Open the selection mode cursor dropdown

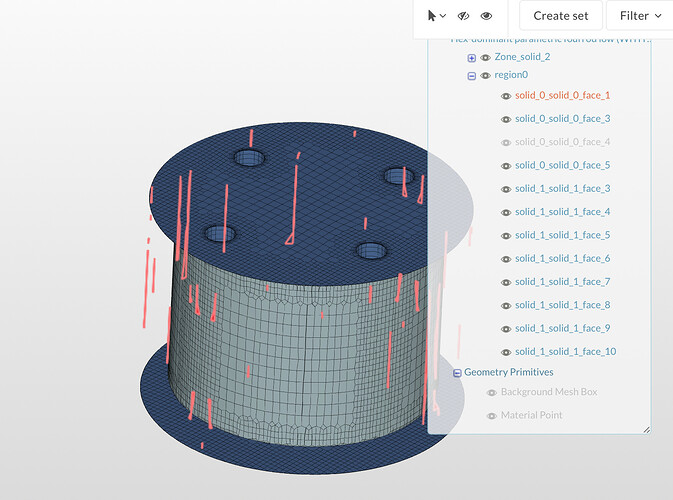[436, 16]
